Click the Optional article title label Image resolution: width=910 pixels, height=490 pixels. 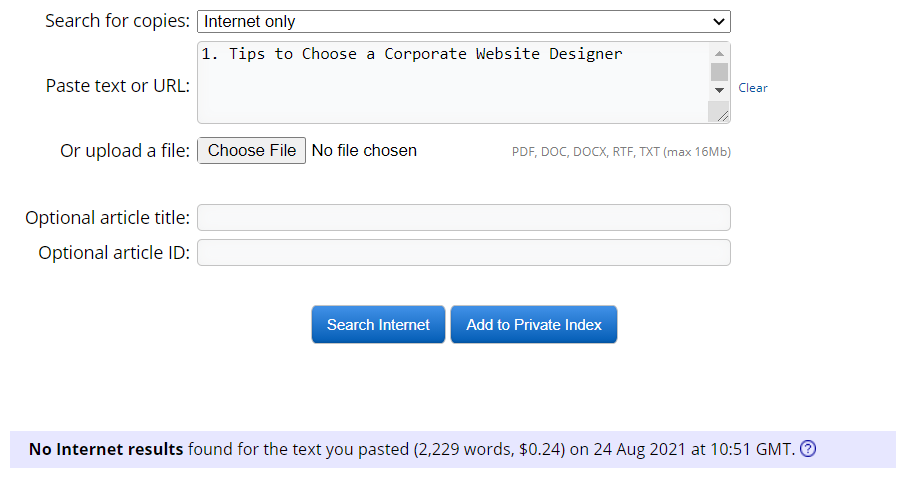pos(107,218)
